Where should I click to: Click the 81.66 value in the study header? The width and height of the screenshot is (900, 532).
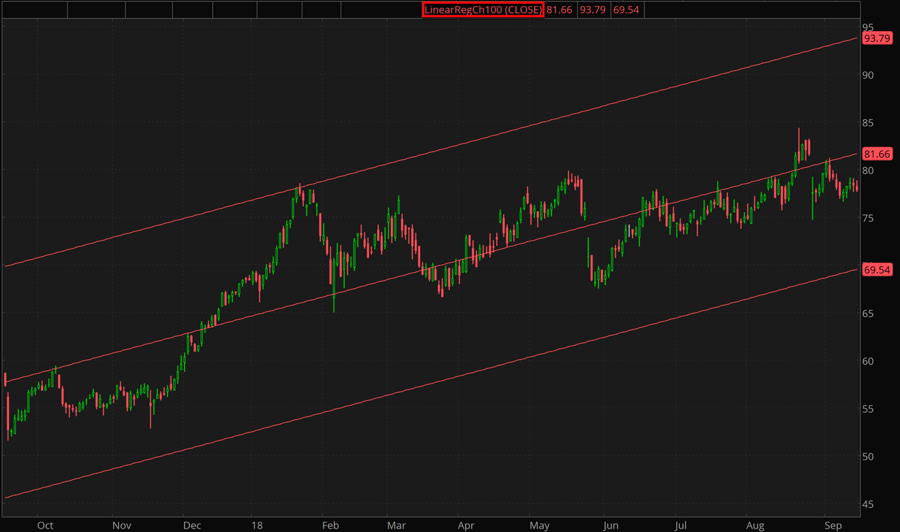(558, 9)
